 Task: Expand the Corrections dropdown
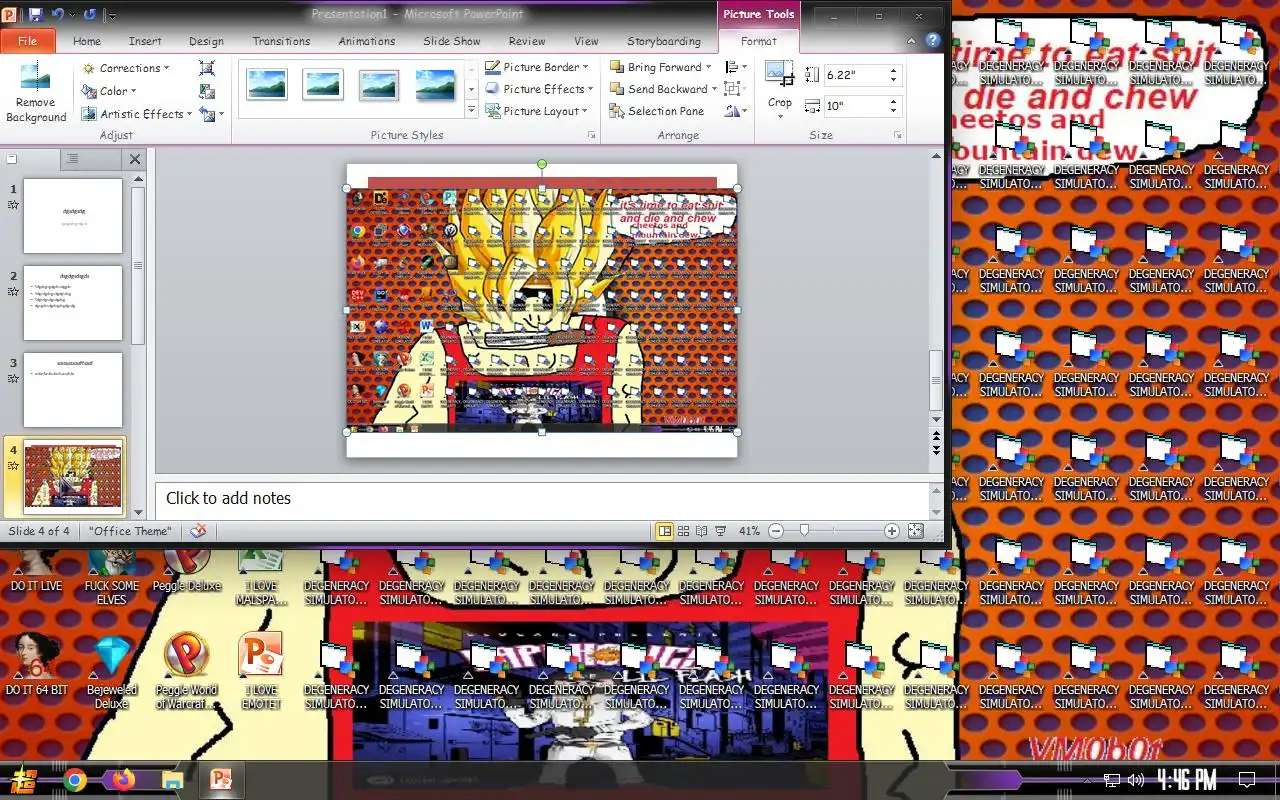[x=125, y=68]
